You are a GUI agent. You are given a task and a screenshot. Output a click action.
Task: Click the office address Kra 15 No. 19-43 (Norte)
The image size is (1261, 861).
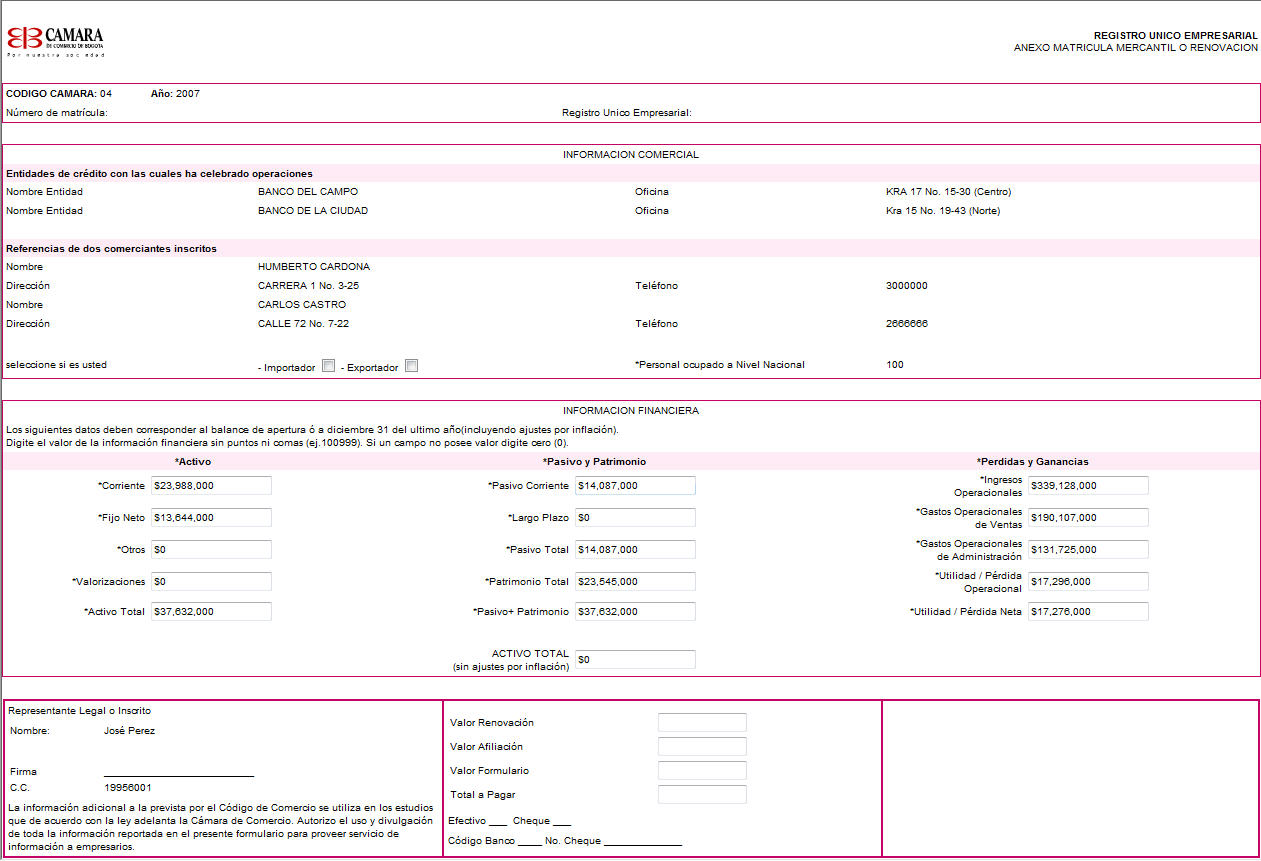pyautogui.click(x=943, y=211)
